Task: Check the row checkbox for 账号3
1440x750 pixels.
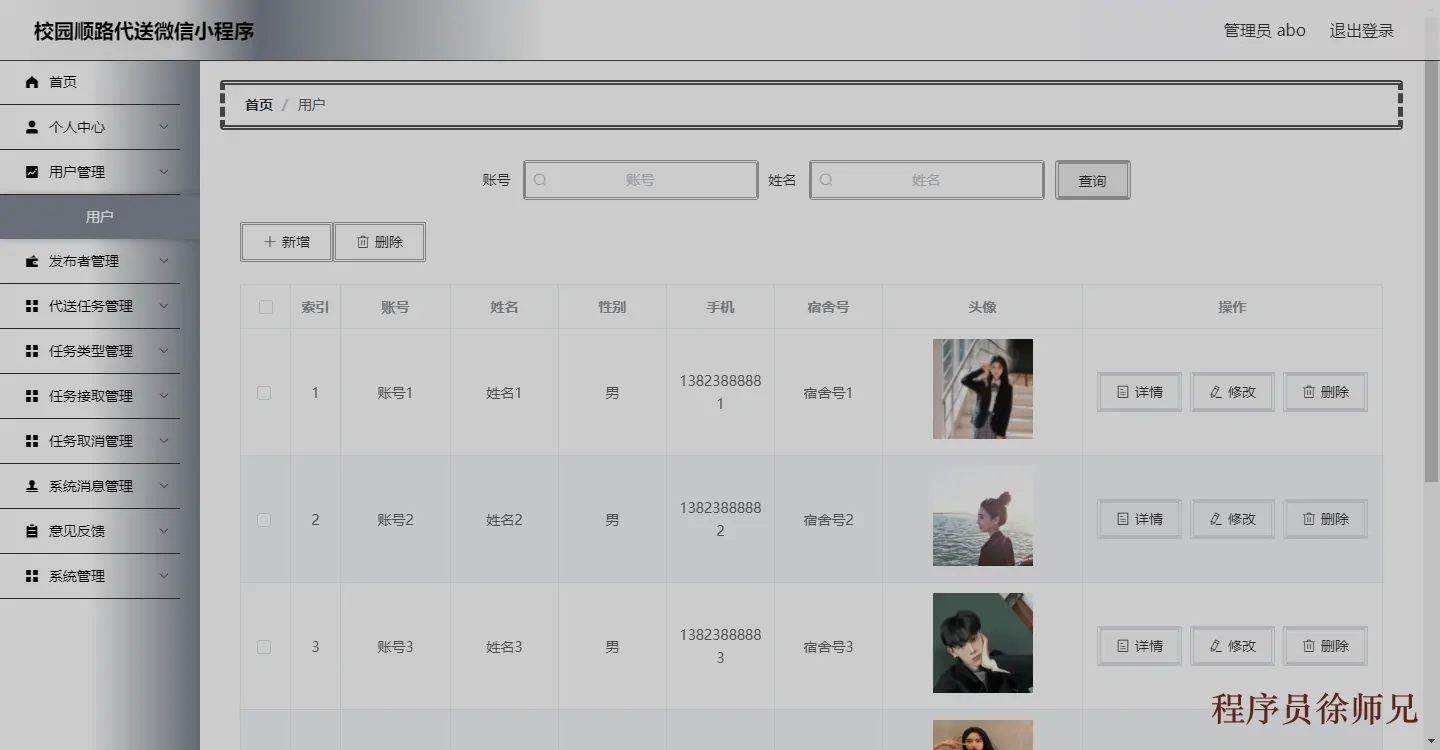Action: [x=264, y=647]
